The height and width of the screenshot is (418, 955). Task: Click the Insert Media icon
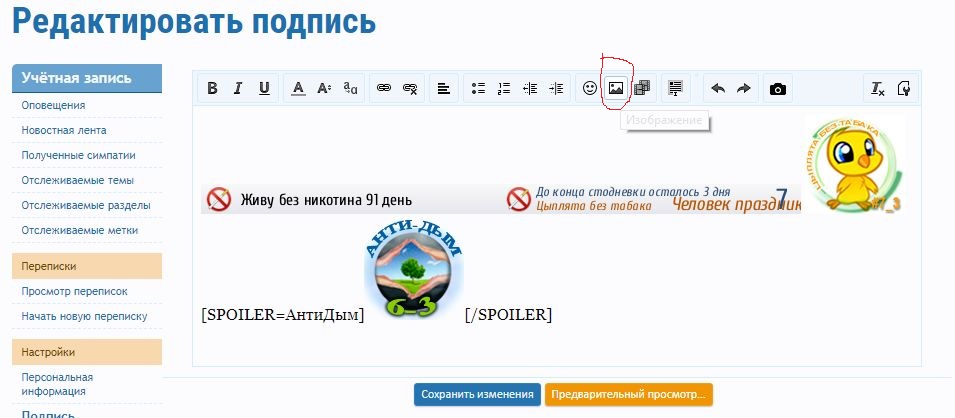[641, 88]
